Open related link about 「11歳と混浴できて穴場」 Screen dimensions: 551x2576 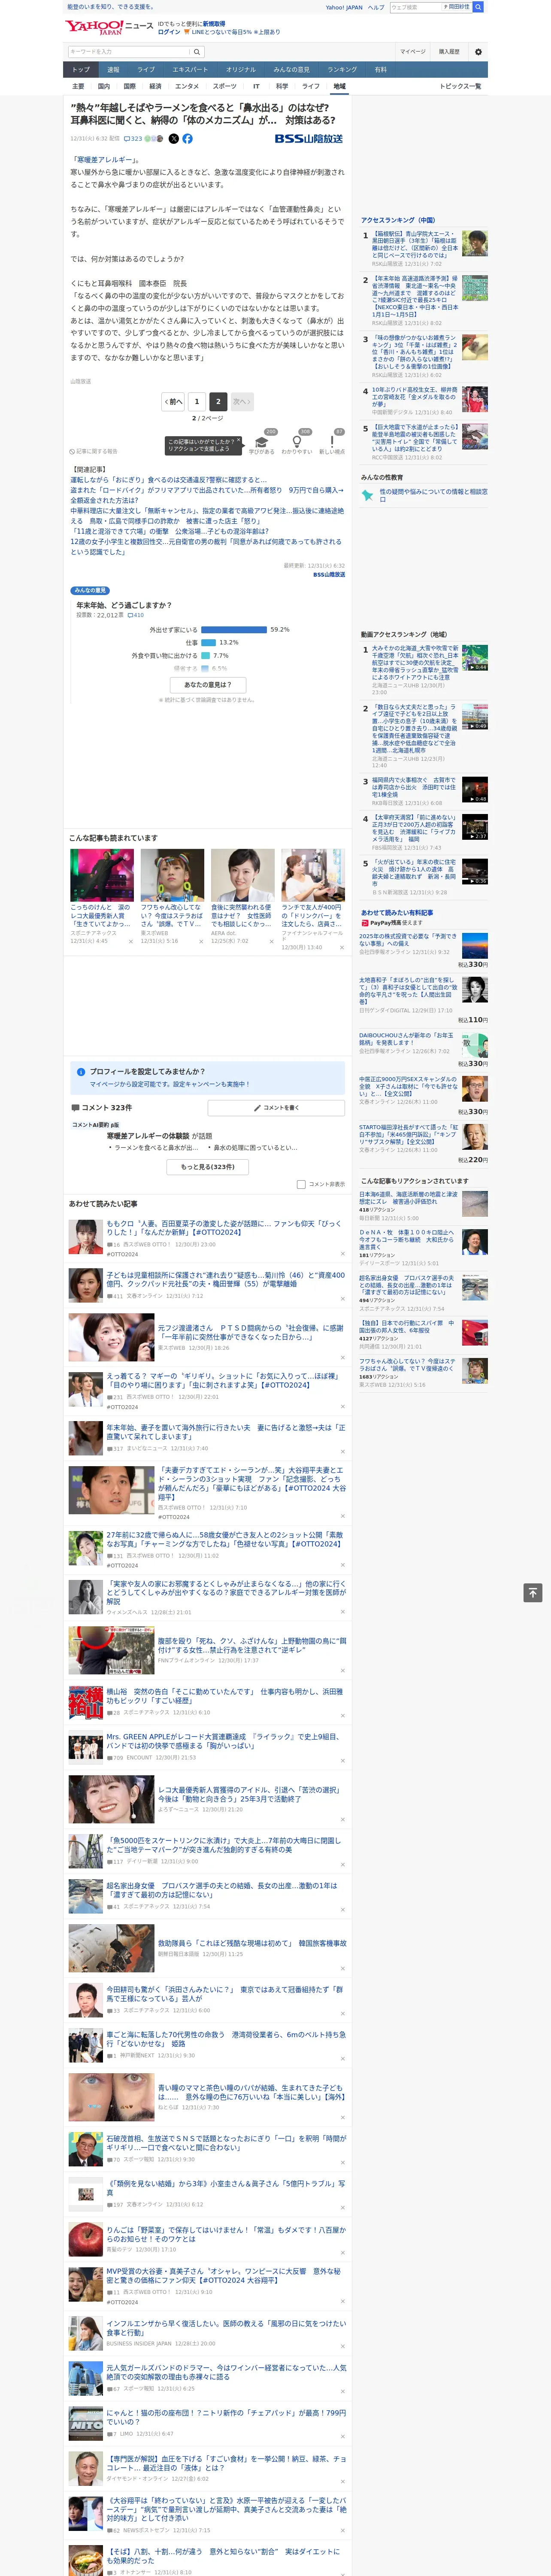pyautogui.click(x=169, y=532)
